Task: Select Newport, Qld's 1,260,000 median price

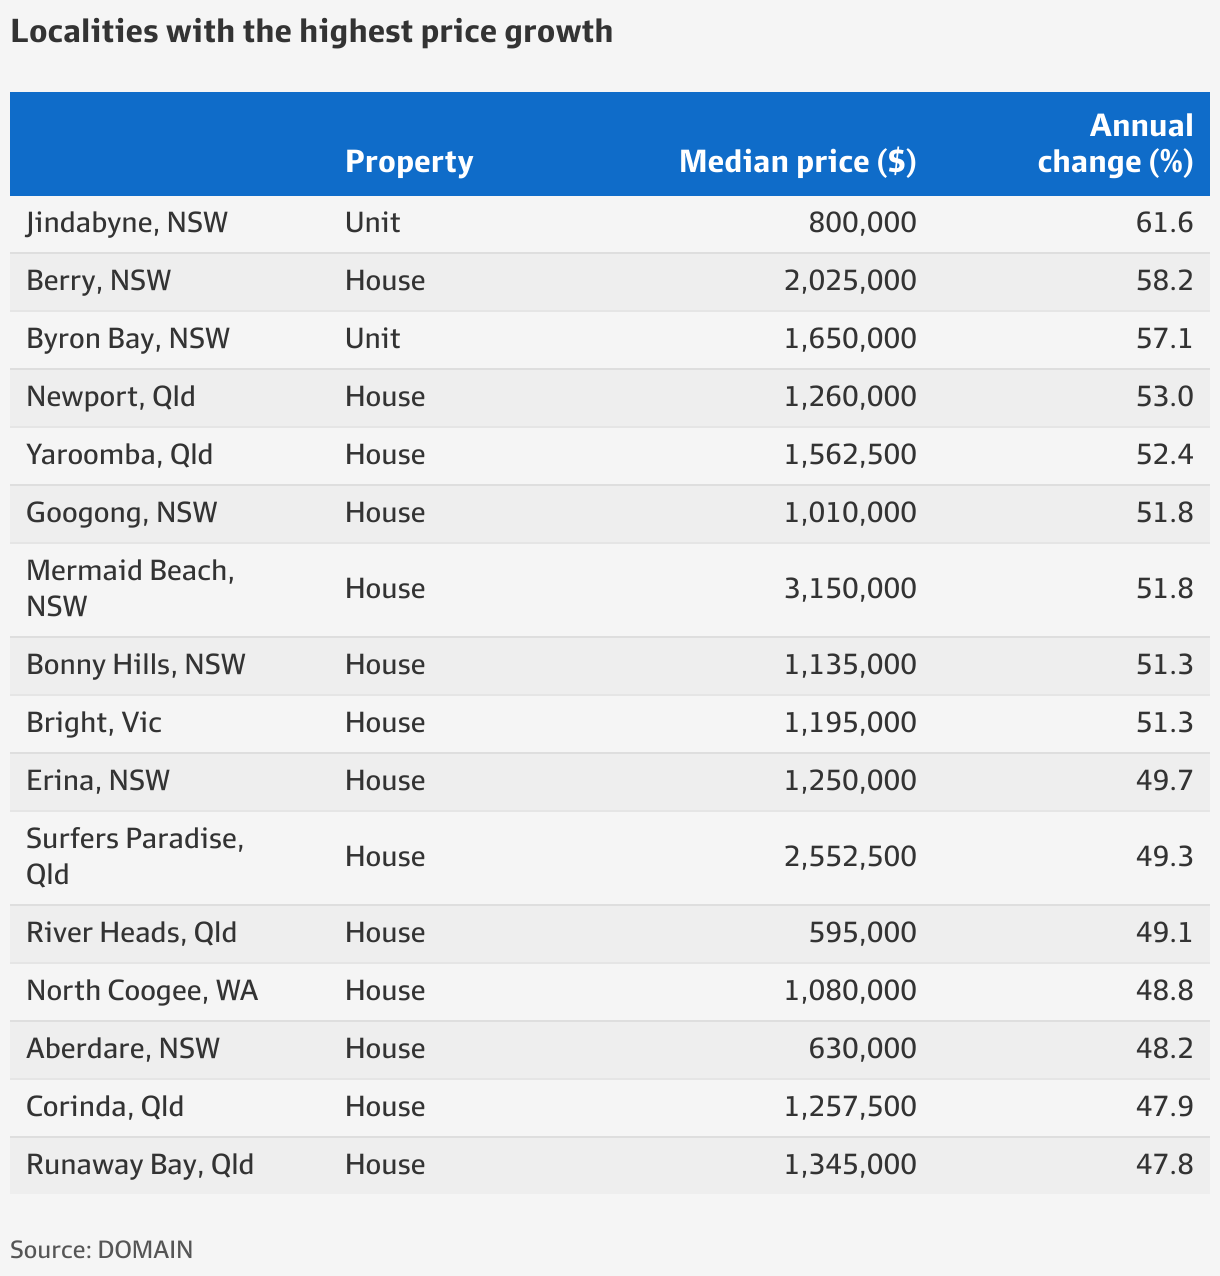Action: [x=850, y=397]
